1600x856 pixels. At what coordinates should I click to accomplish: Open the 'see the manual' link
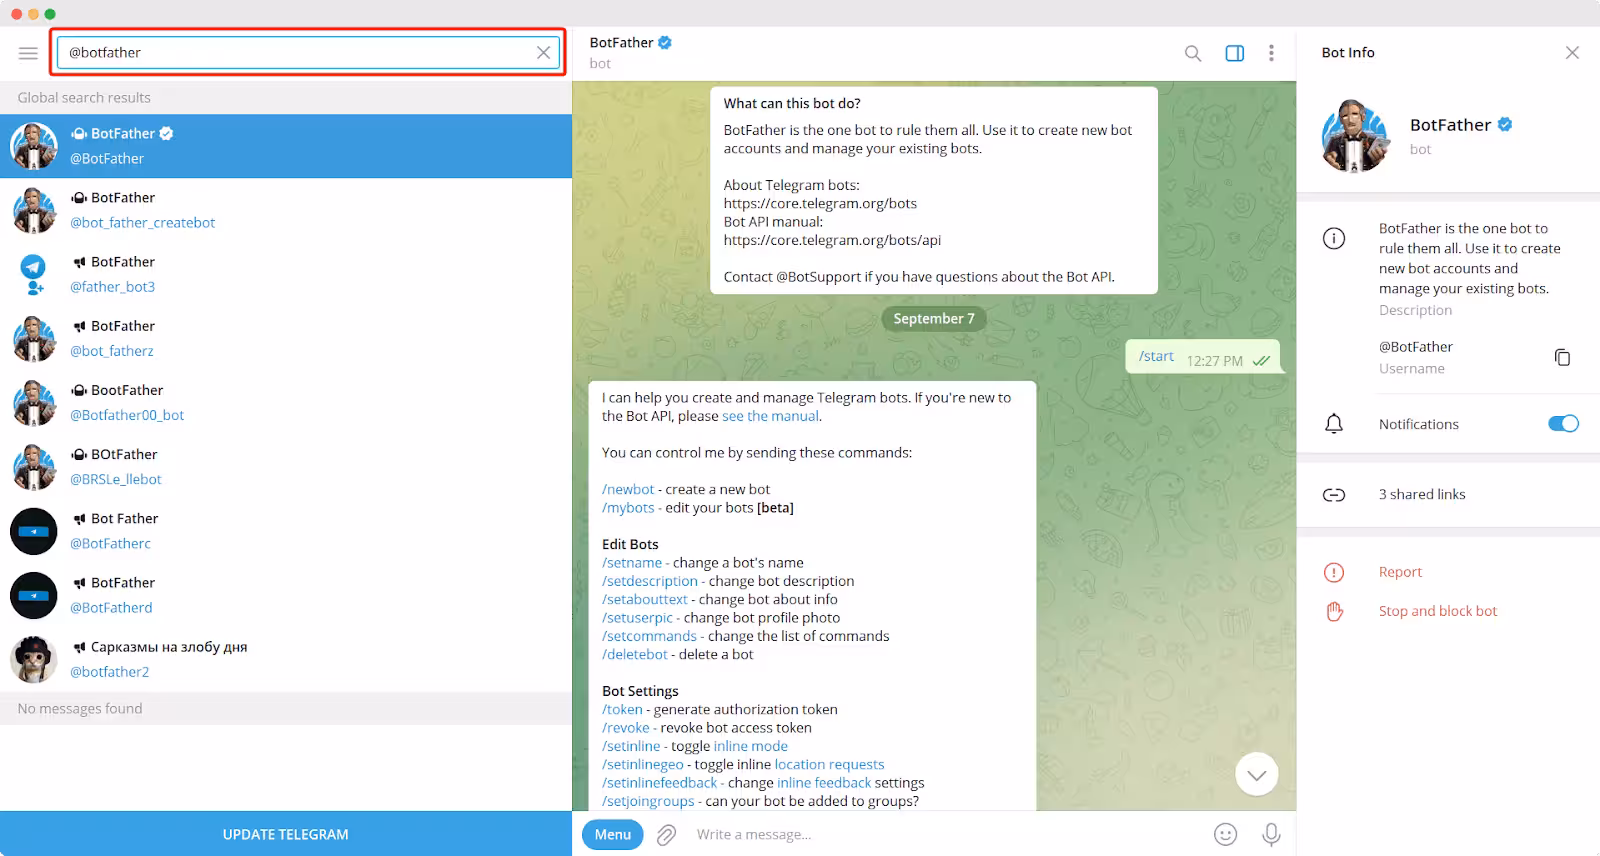770,416
